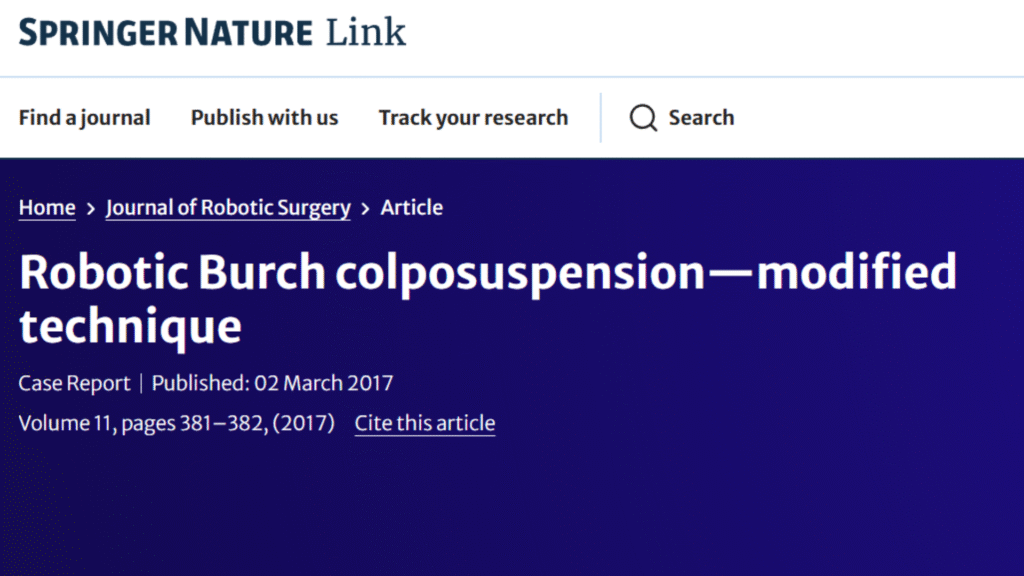1024x576 pixels.
Task: Click the word technique in the title
Action: [130, 326]
